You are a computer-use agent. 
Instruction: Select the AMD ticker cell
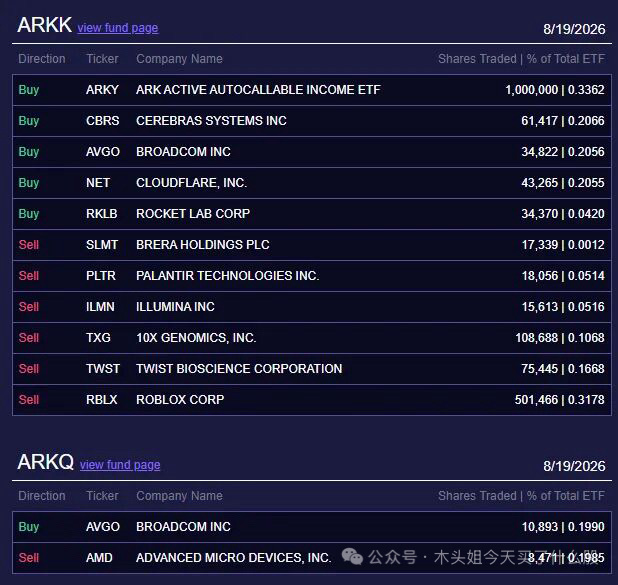(x=99, y=558)
